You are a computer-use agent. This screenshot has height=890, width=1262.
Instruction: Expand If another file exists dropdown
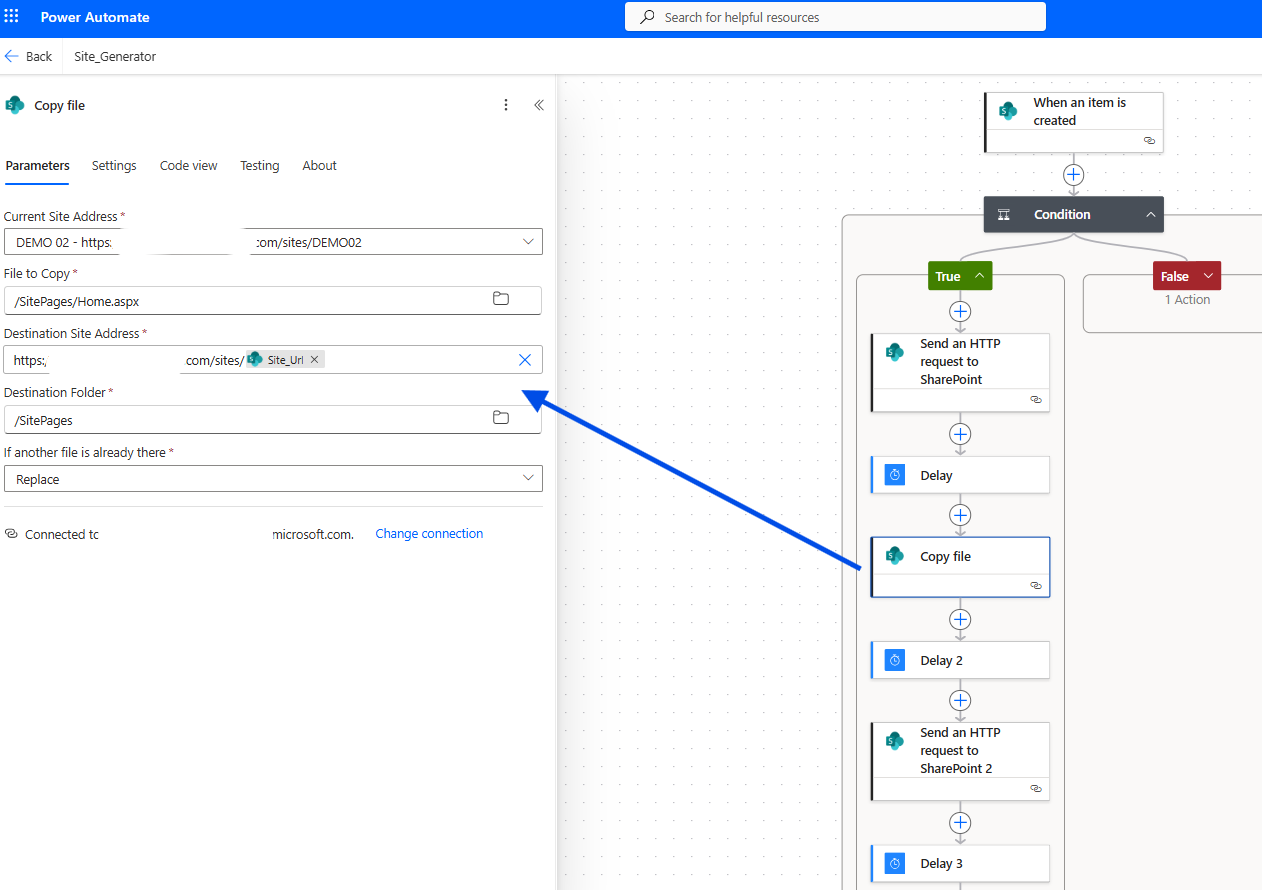pos(528,478)
